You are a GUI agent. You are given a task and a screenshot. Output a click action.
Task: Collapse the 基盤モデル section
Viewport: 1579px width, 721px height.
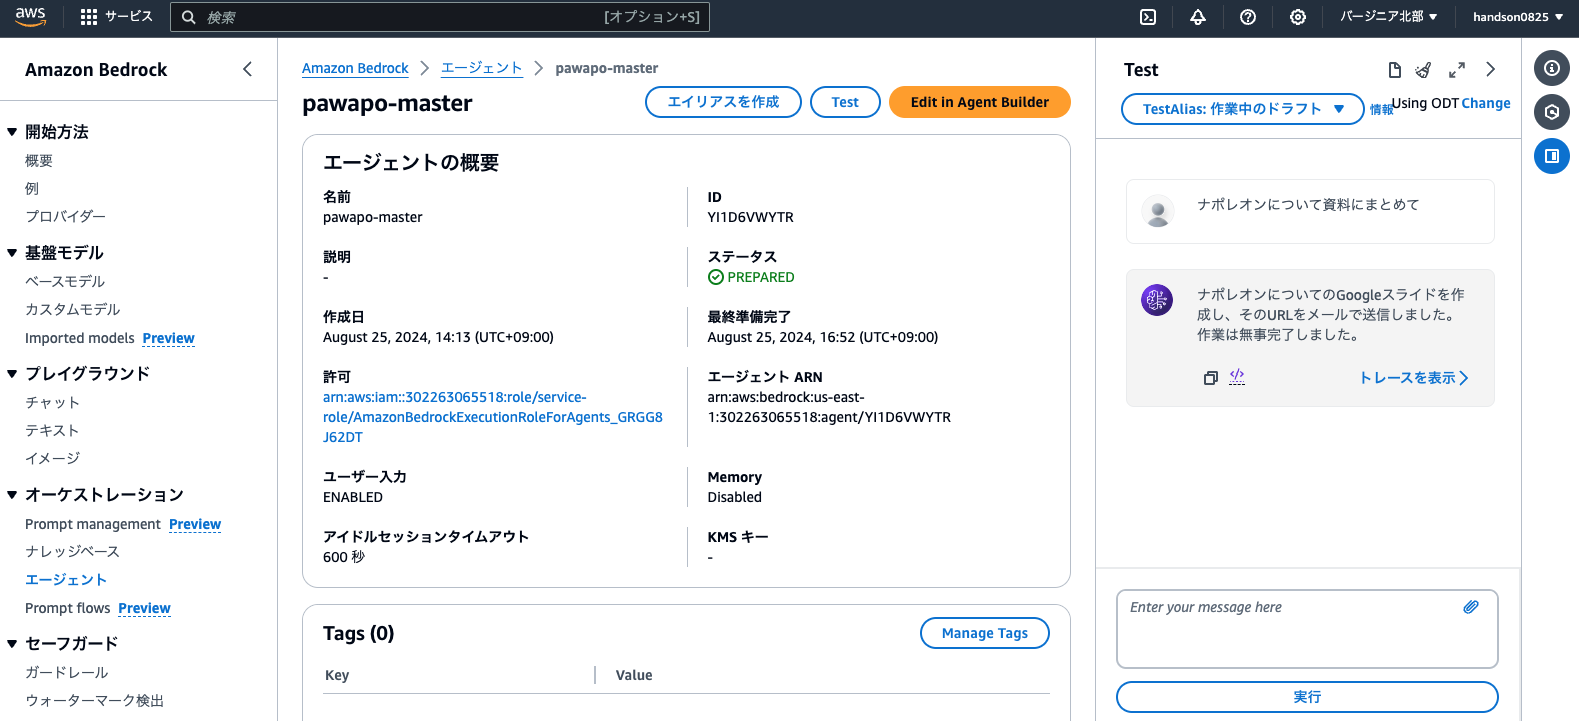[12, 253]
